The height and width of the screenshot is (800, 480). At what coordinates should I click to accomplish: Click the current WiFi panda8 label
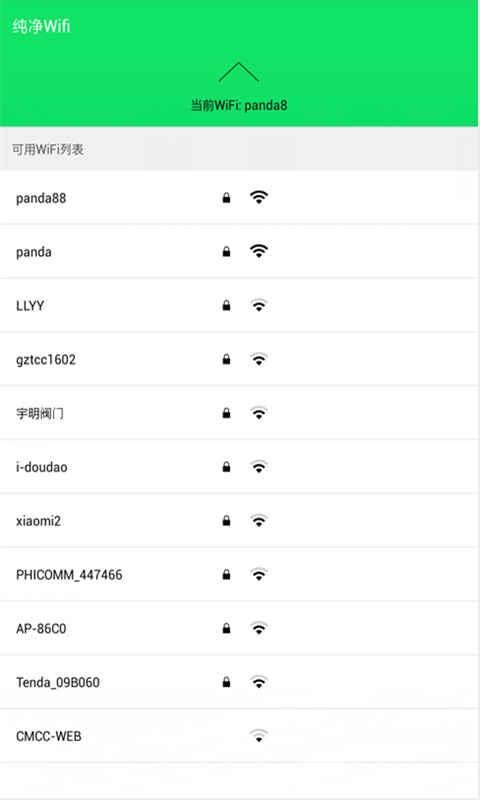239,105
